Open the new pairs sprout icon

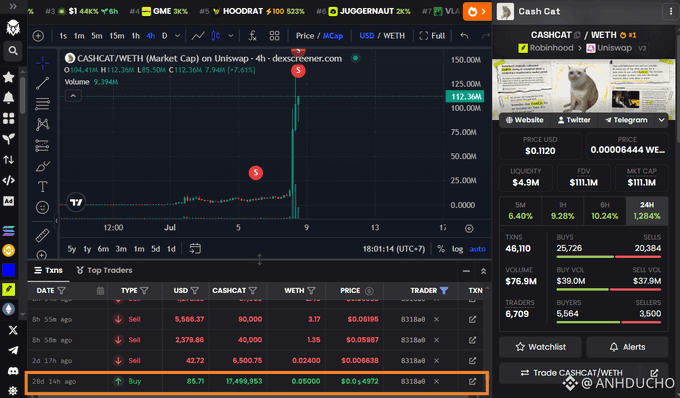pos(9,139)
